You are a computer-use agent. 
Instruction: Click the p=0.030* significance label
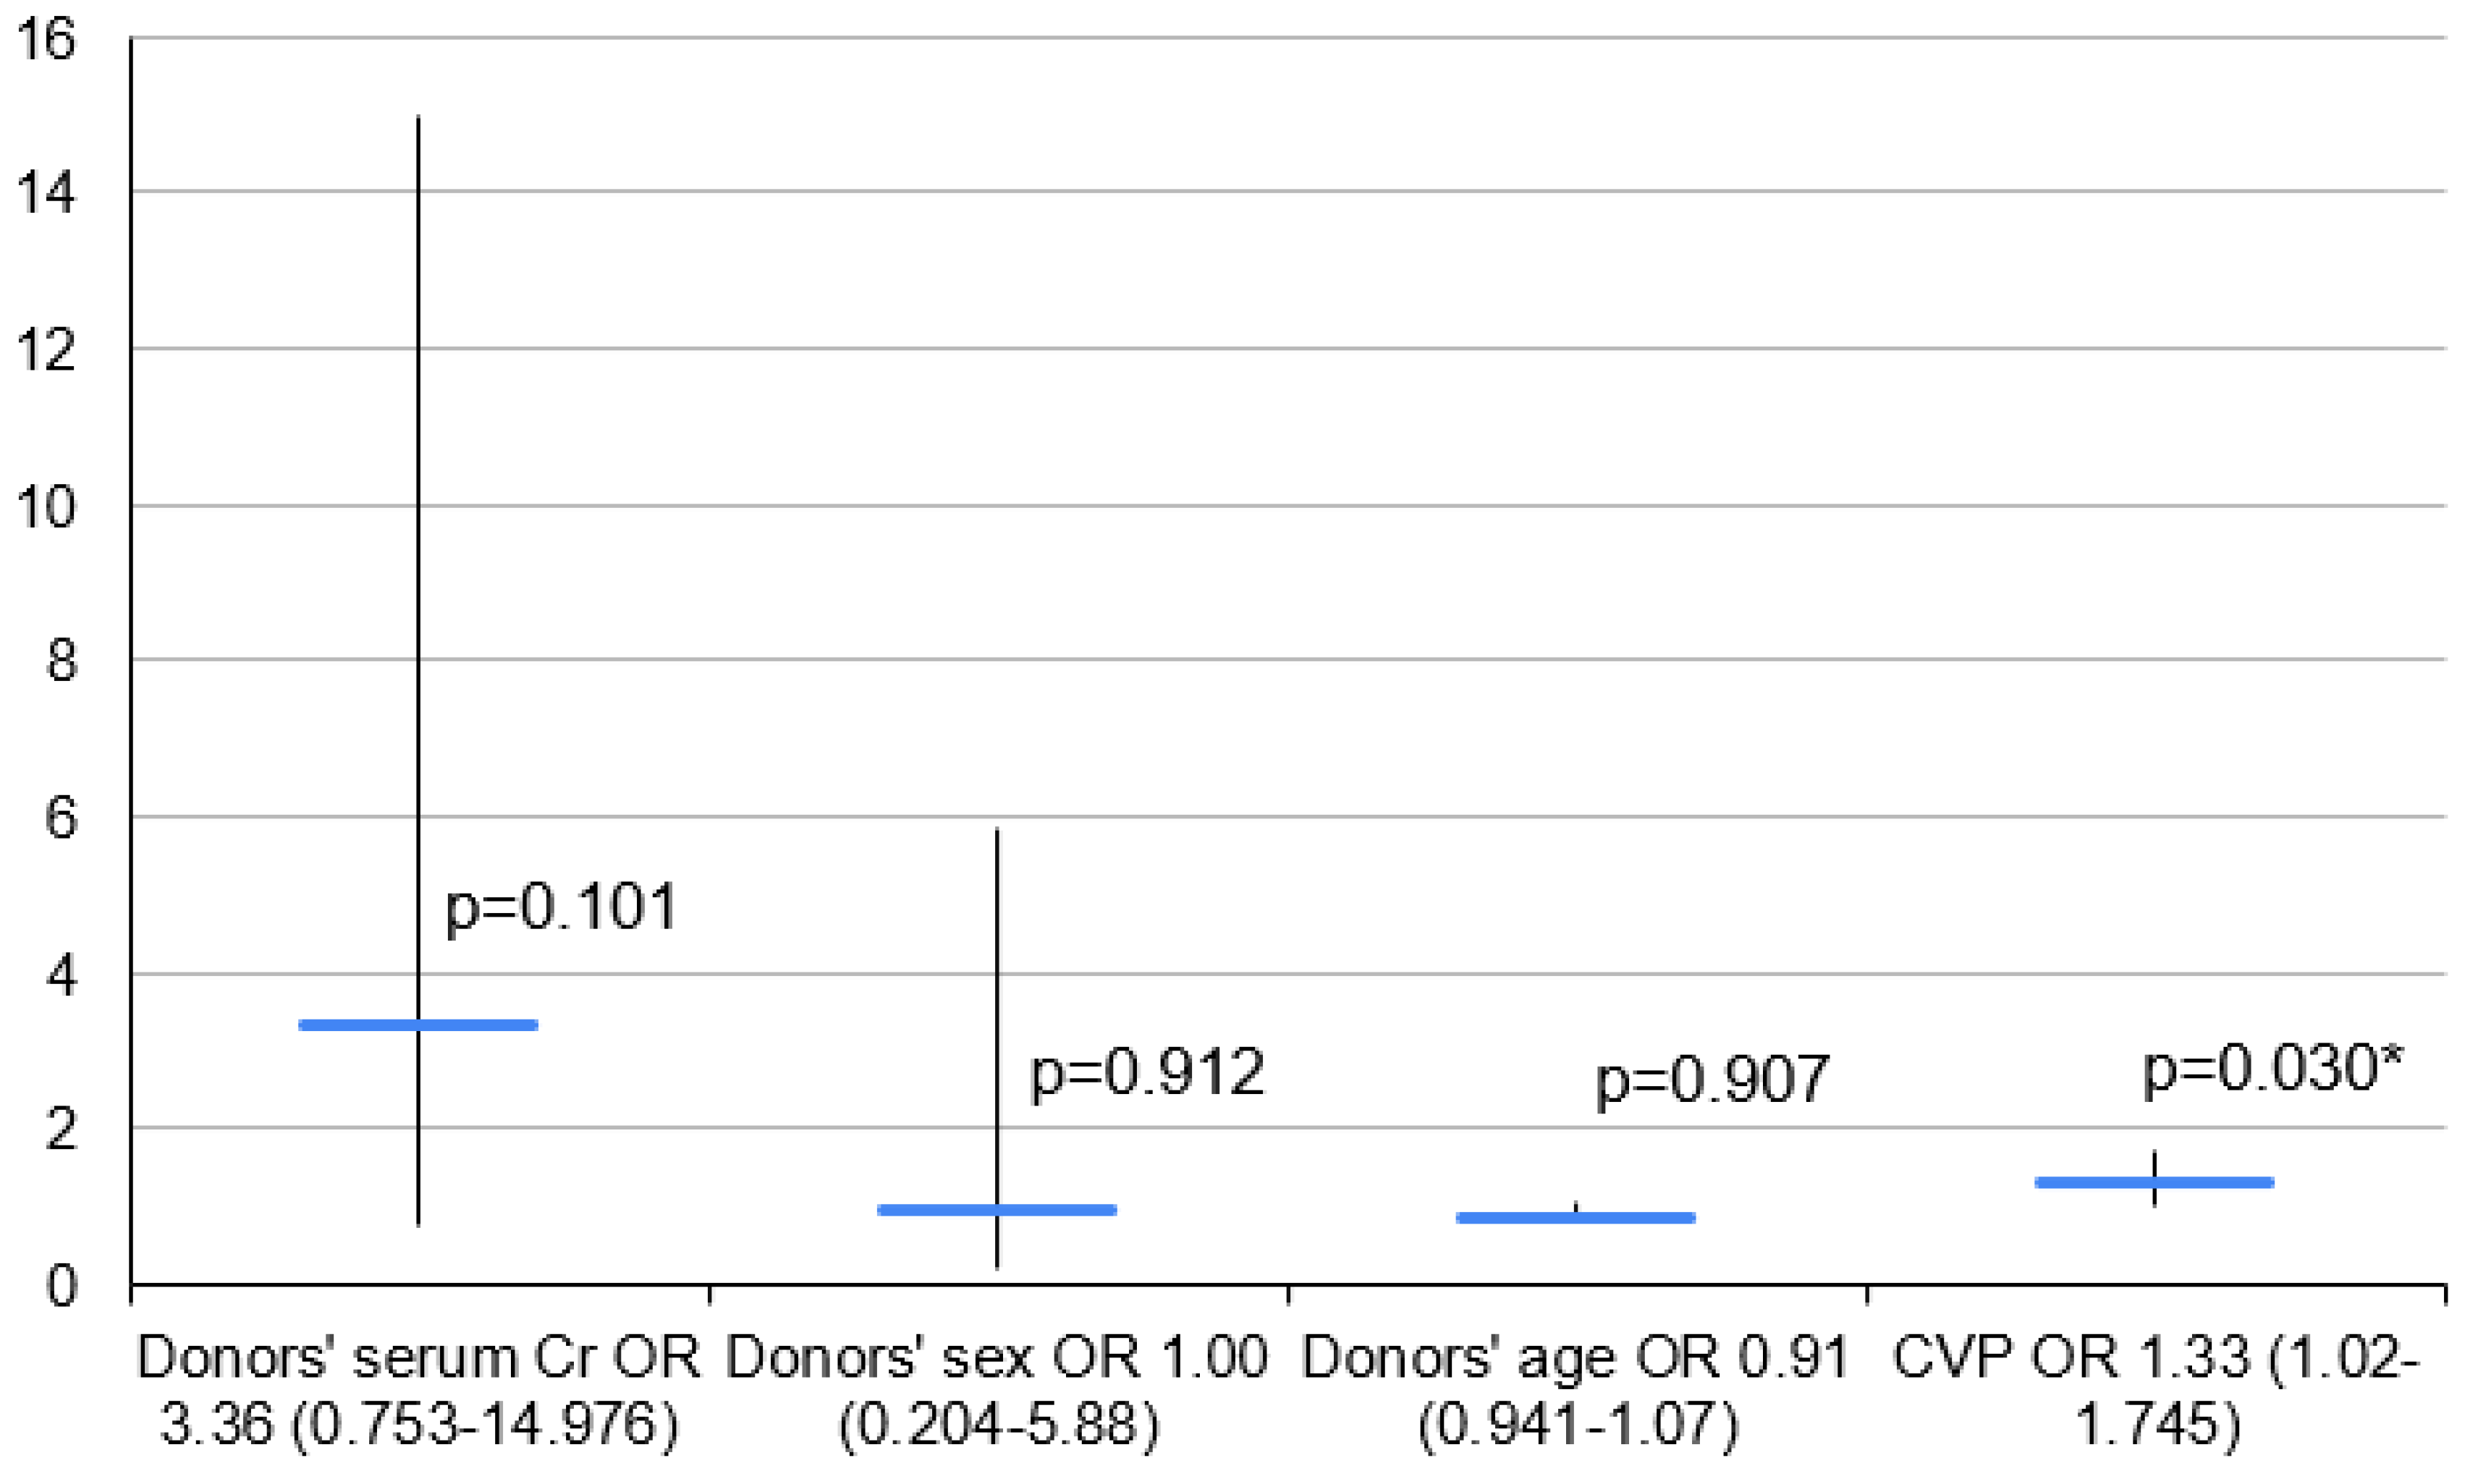pyautogui.click(x=2272, y=1068)
